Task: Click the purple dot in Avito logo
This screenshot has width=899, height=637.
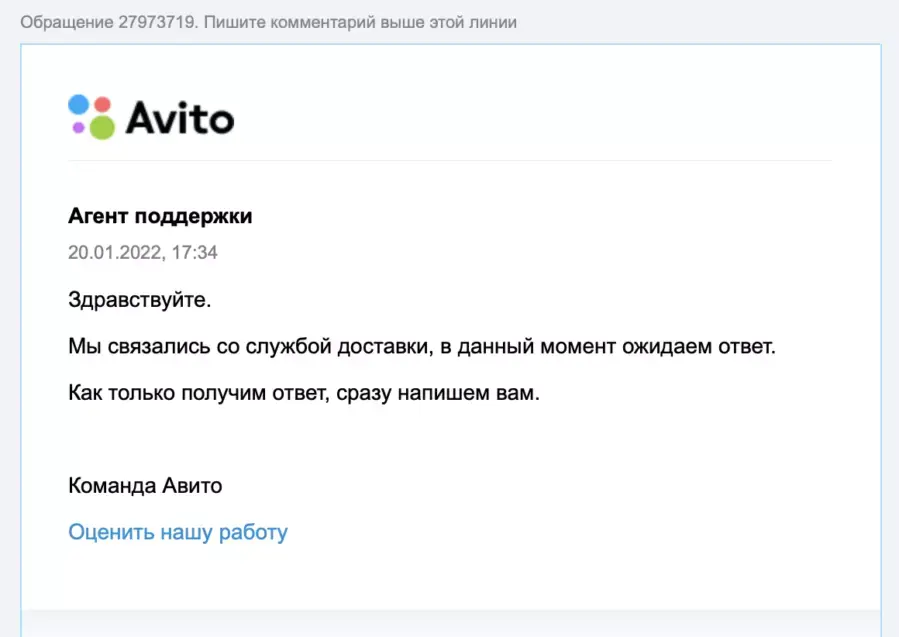Action: point(78,127)
